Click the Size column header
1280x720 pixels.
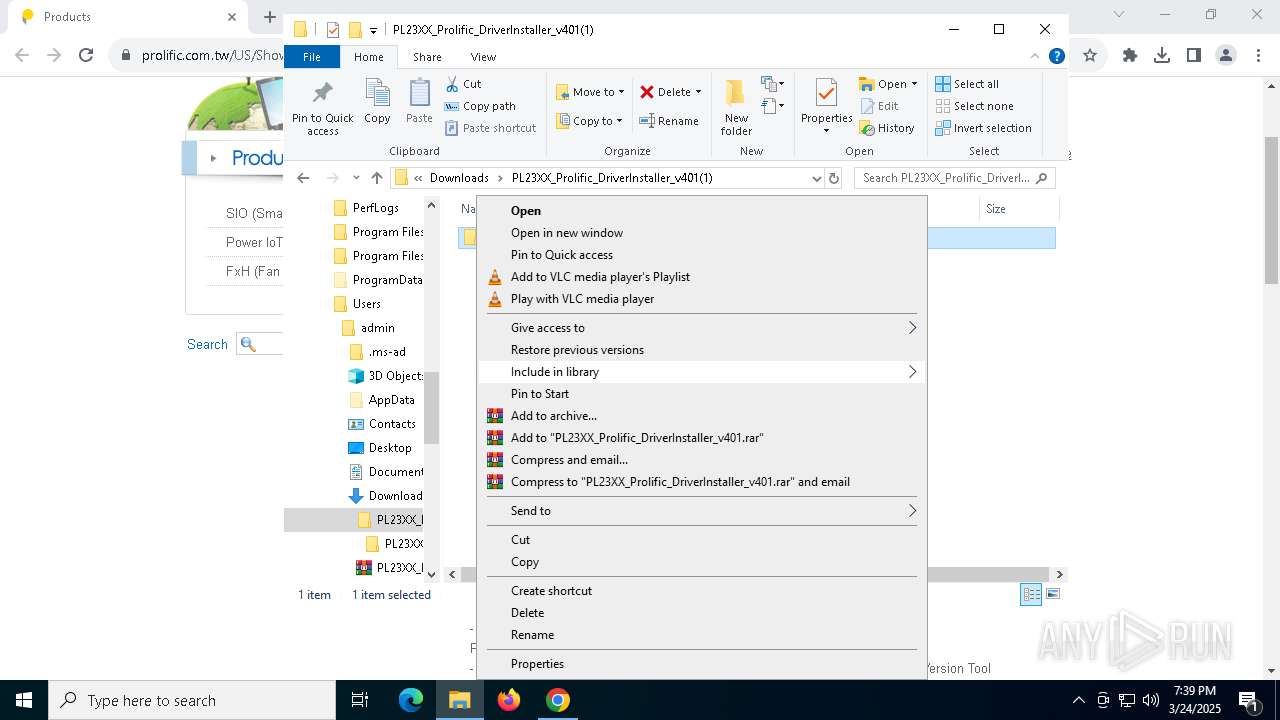pyautogui.click(x=1019, y=209)
